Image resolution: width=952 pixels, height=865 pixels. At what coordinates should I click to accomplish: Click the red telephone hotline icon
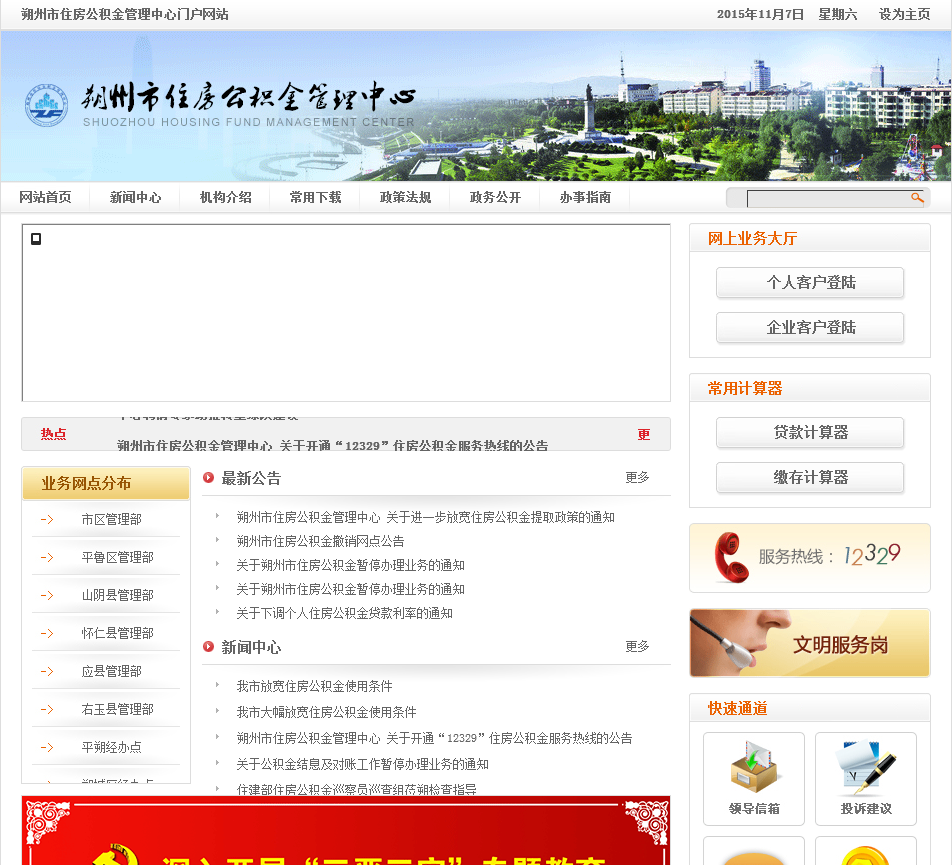[x=731, y=557]
